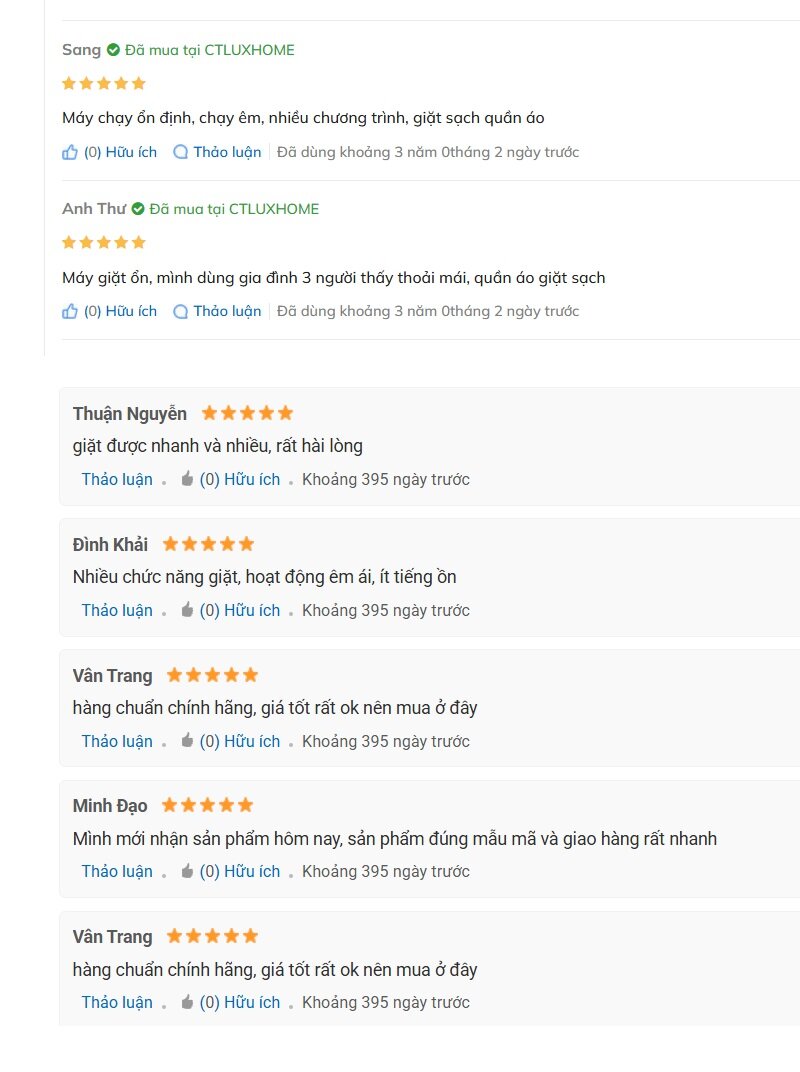Click green verified checkmark next to Anh Thư

coord(138,209)
